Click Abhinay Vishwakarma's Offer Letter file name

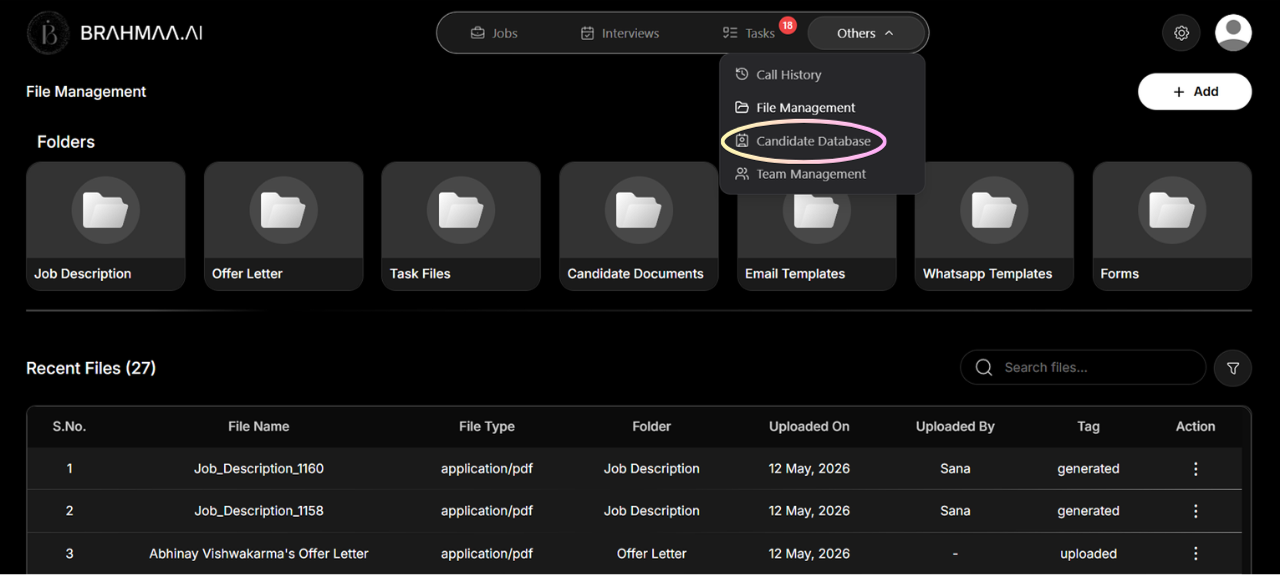click(259, 553)
